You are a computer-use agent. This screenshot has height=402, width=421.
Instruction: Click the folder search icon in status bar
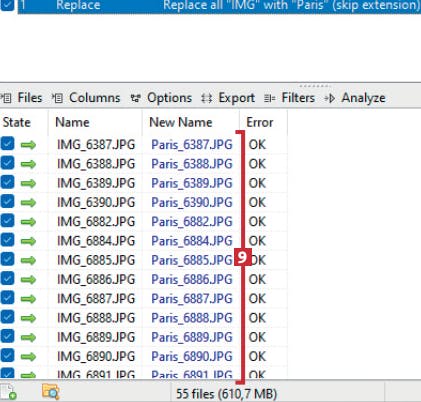point(50,391)
